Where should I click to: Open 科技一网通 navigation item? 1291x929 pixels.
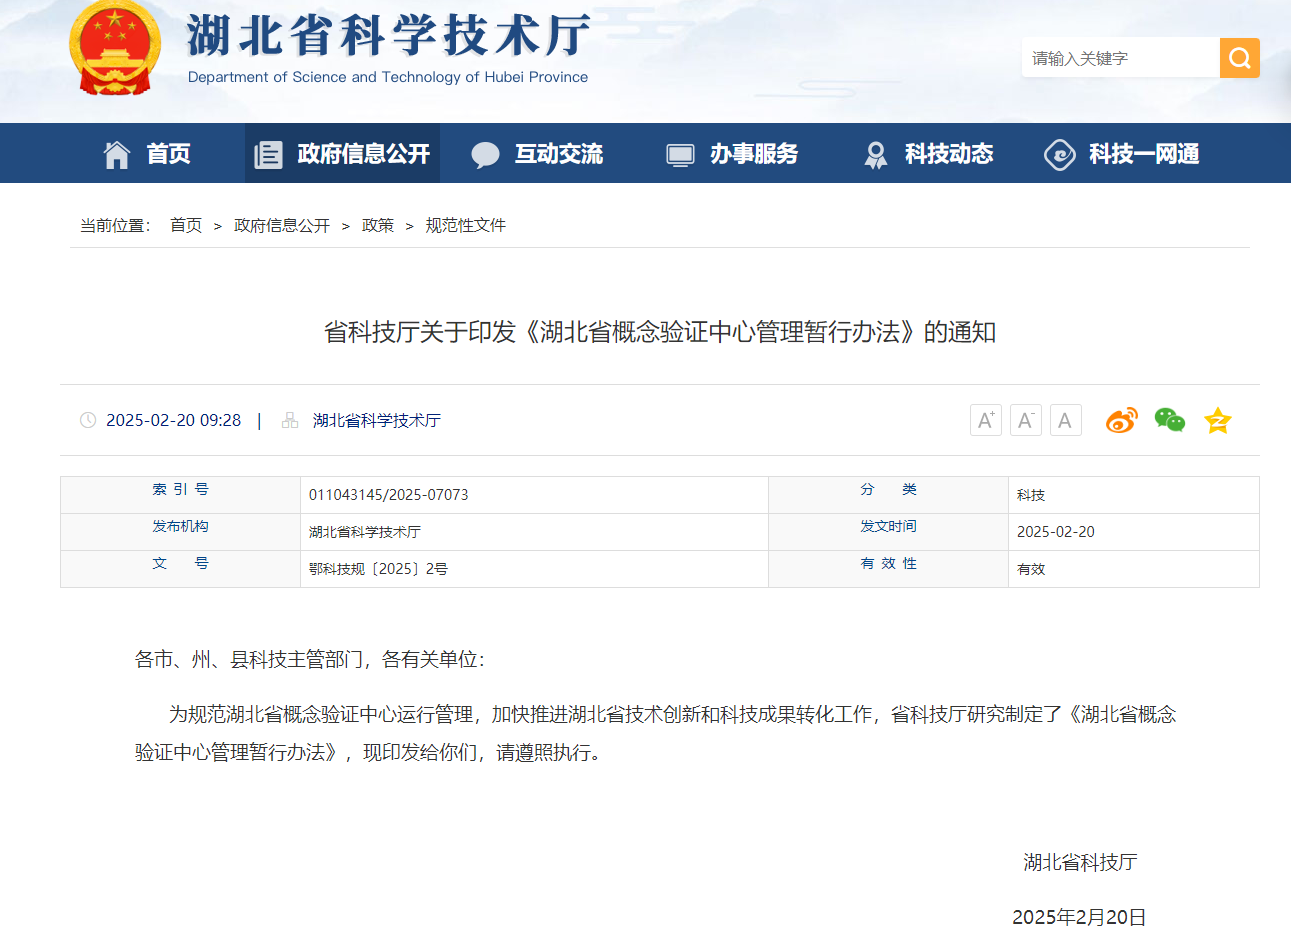(x=1122, y=154)
